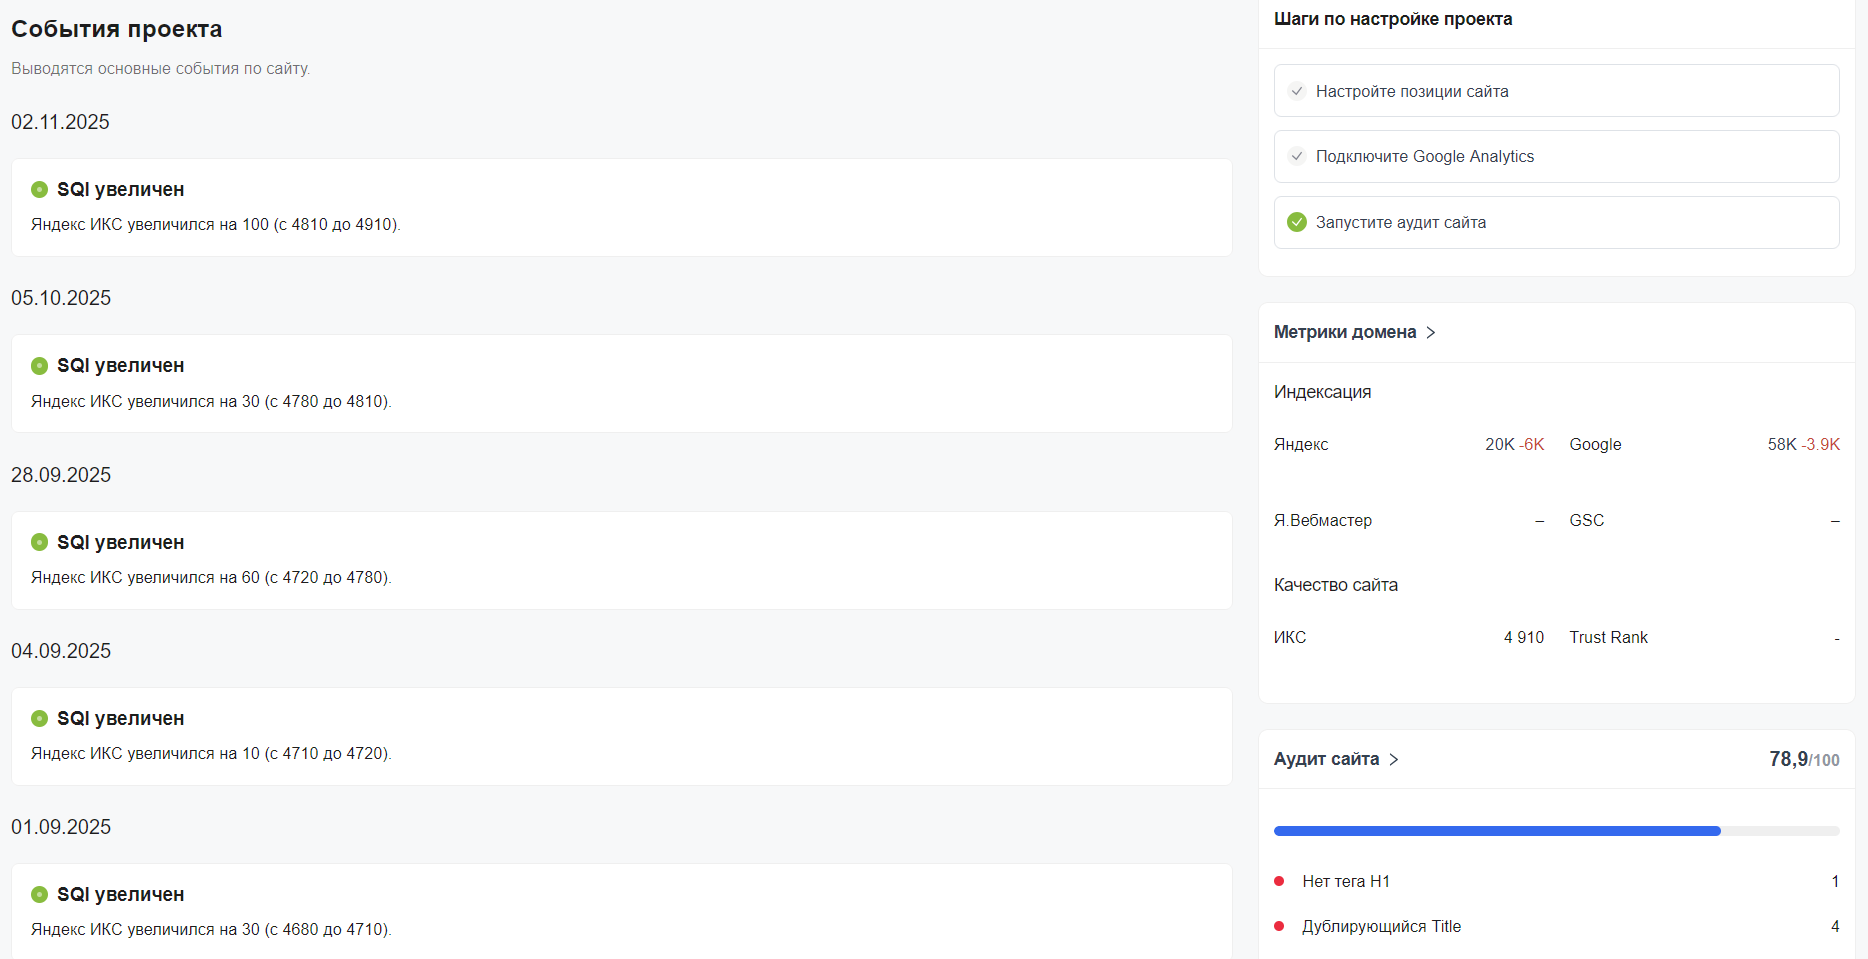Select the Подключите Google Analytics setup step
1868x959 pixels.
[x=1424, y=156]
